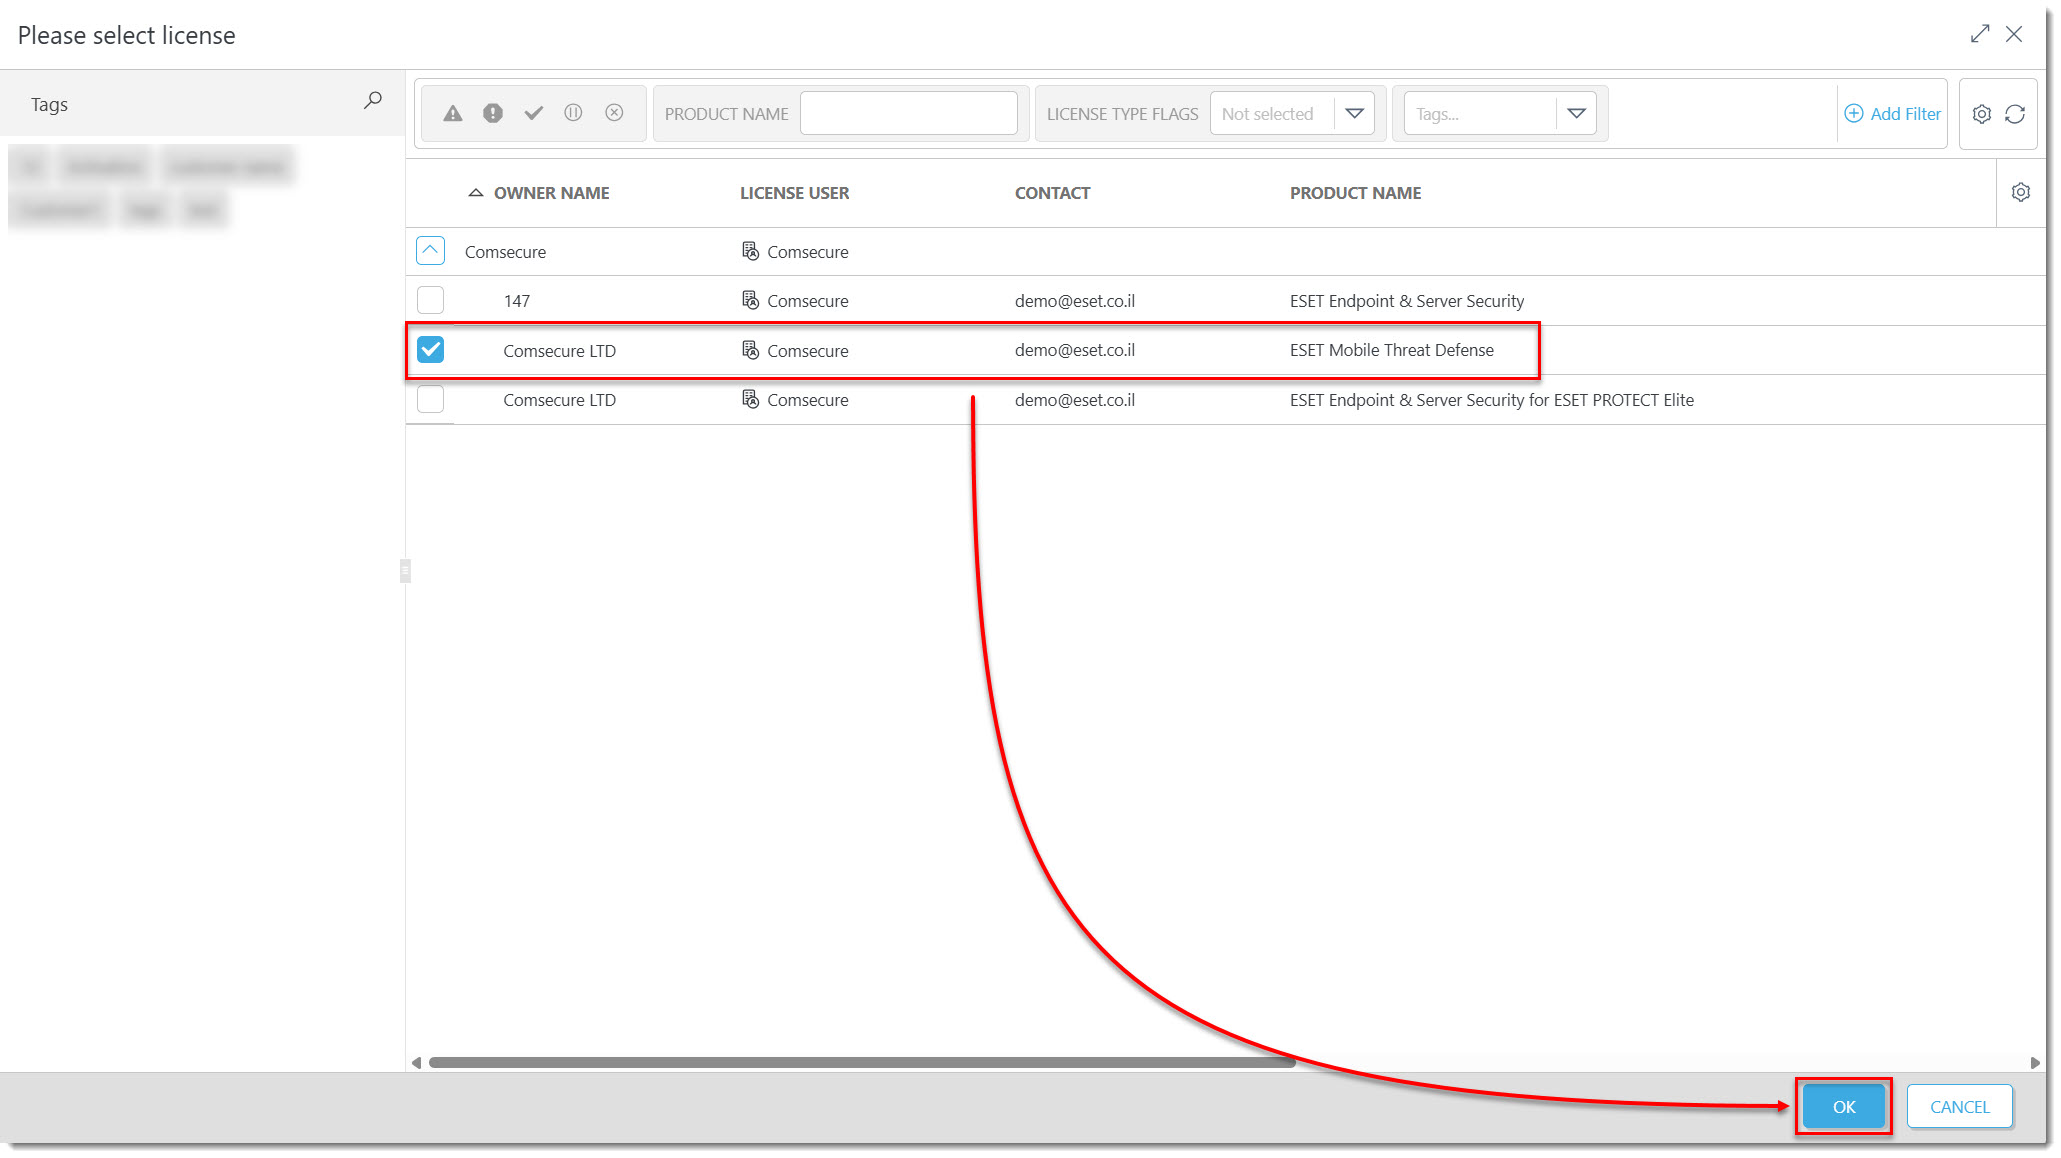Click the horizontal scrollbar thumb

[862, 1062]
